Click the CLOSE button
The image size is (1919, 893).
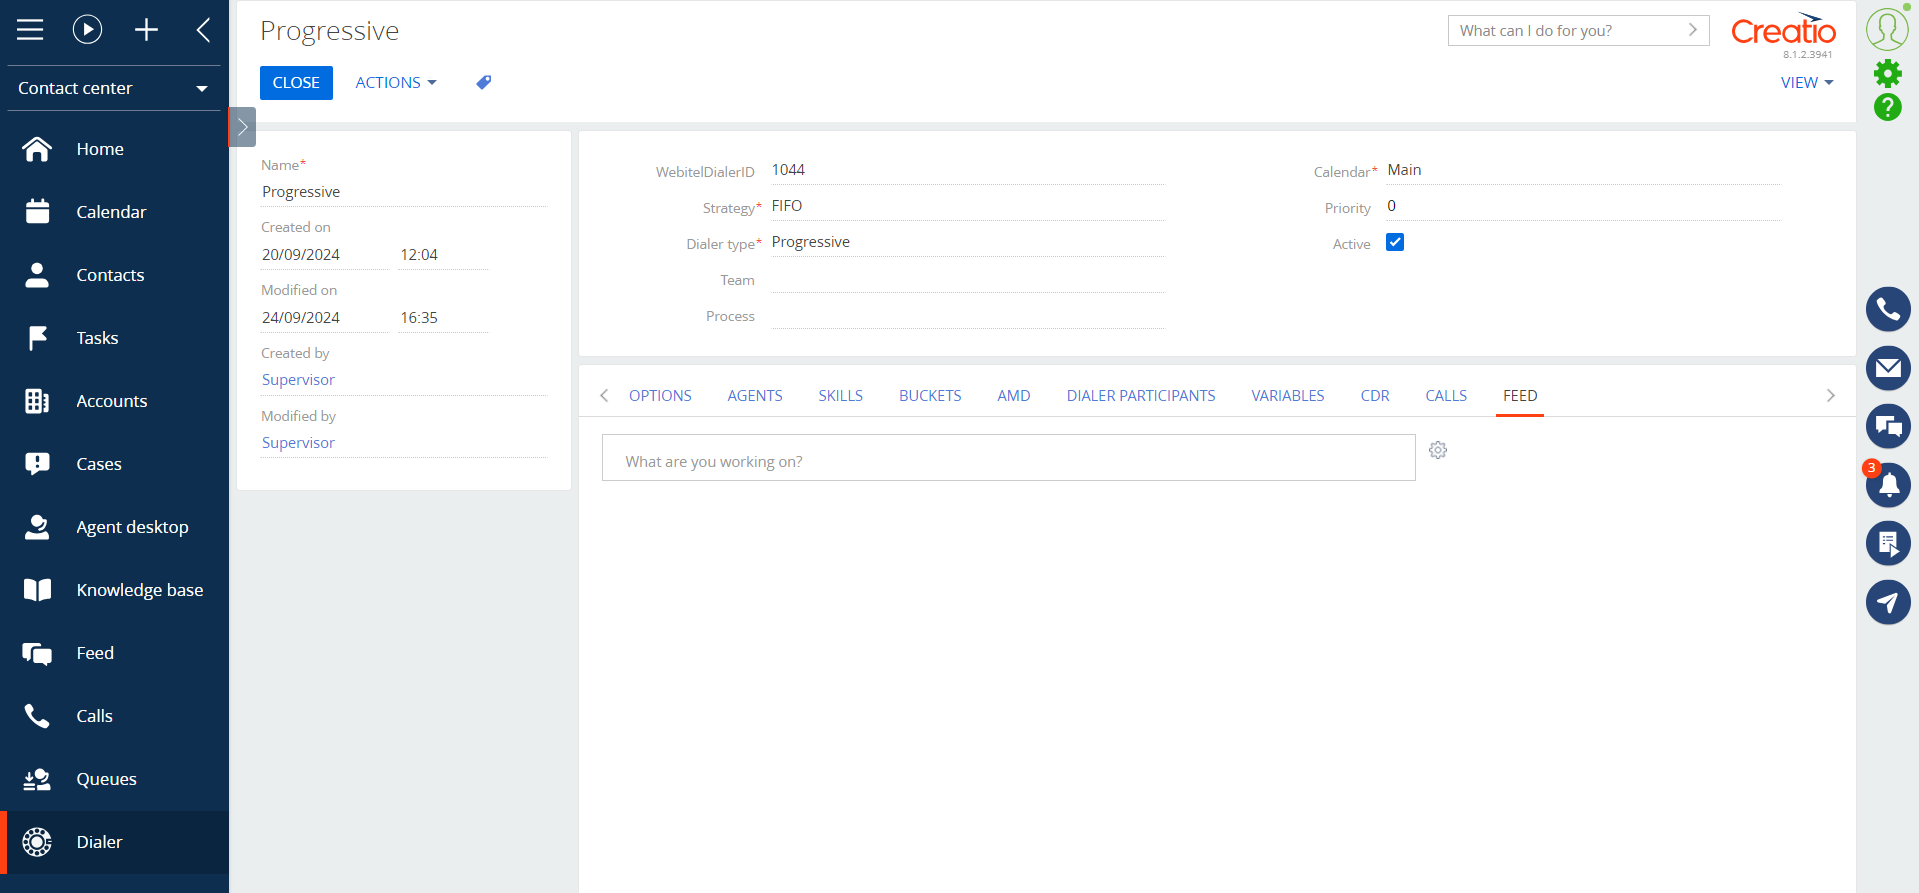pos(296,83)
